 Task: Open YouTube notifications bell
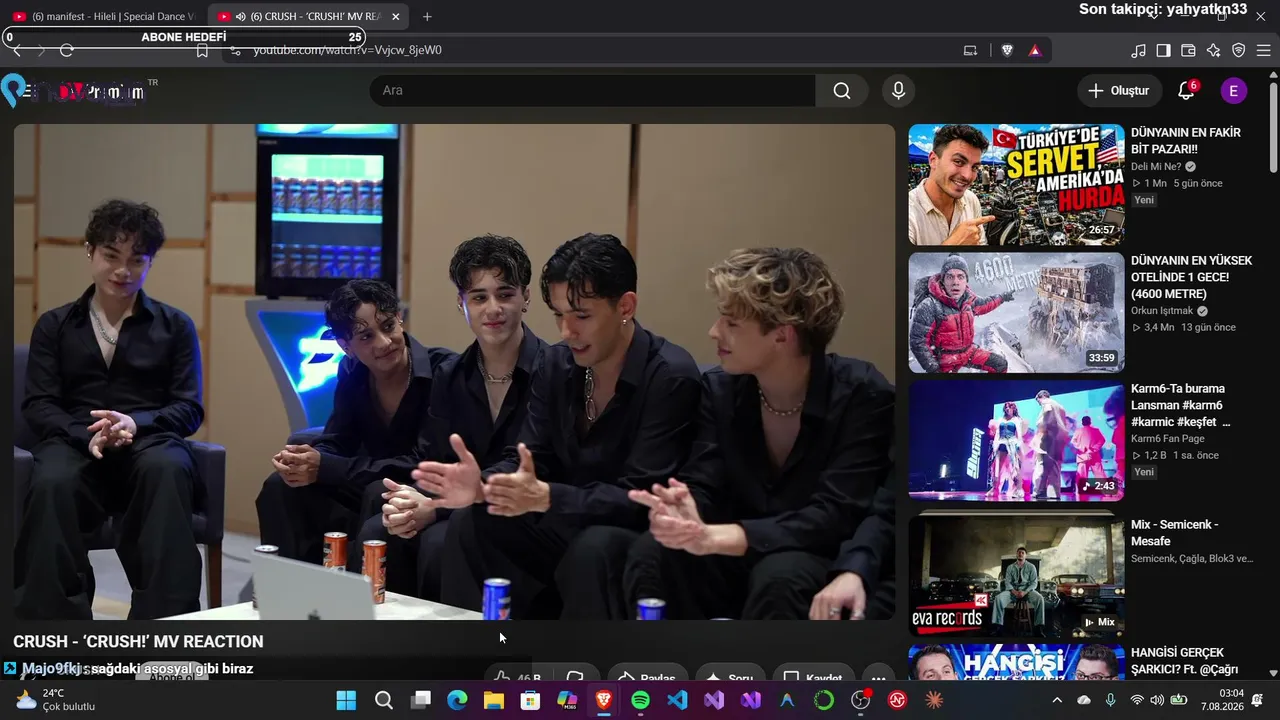(1186, 90)
